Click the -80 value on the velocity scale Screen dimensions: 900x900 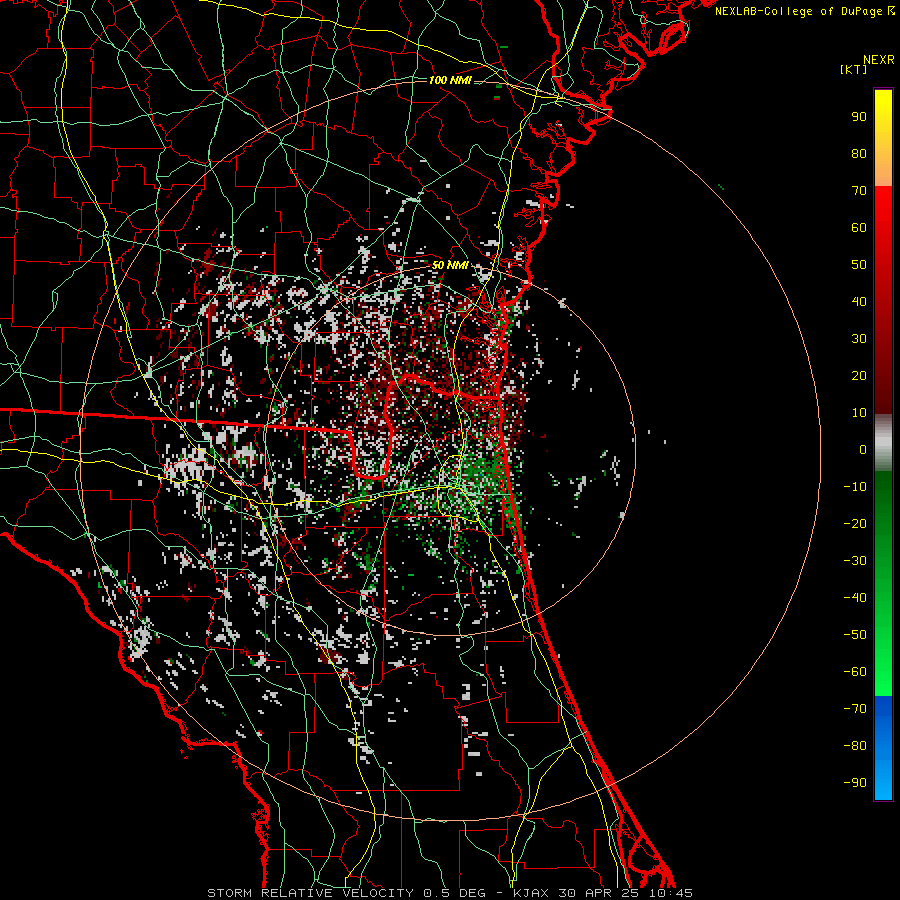click(x=855, y=746)
